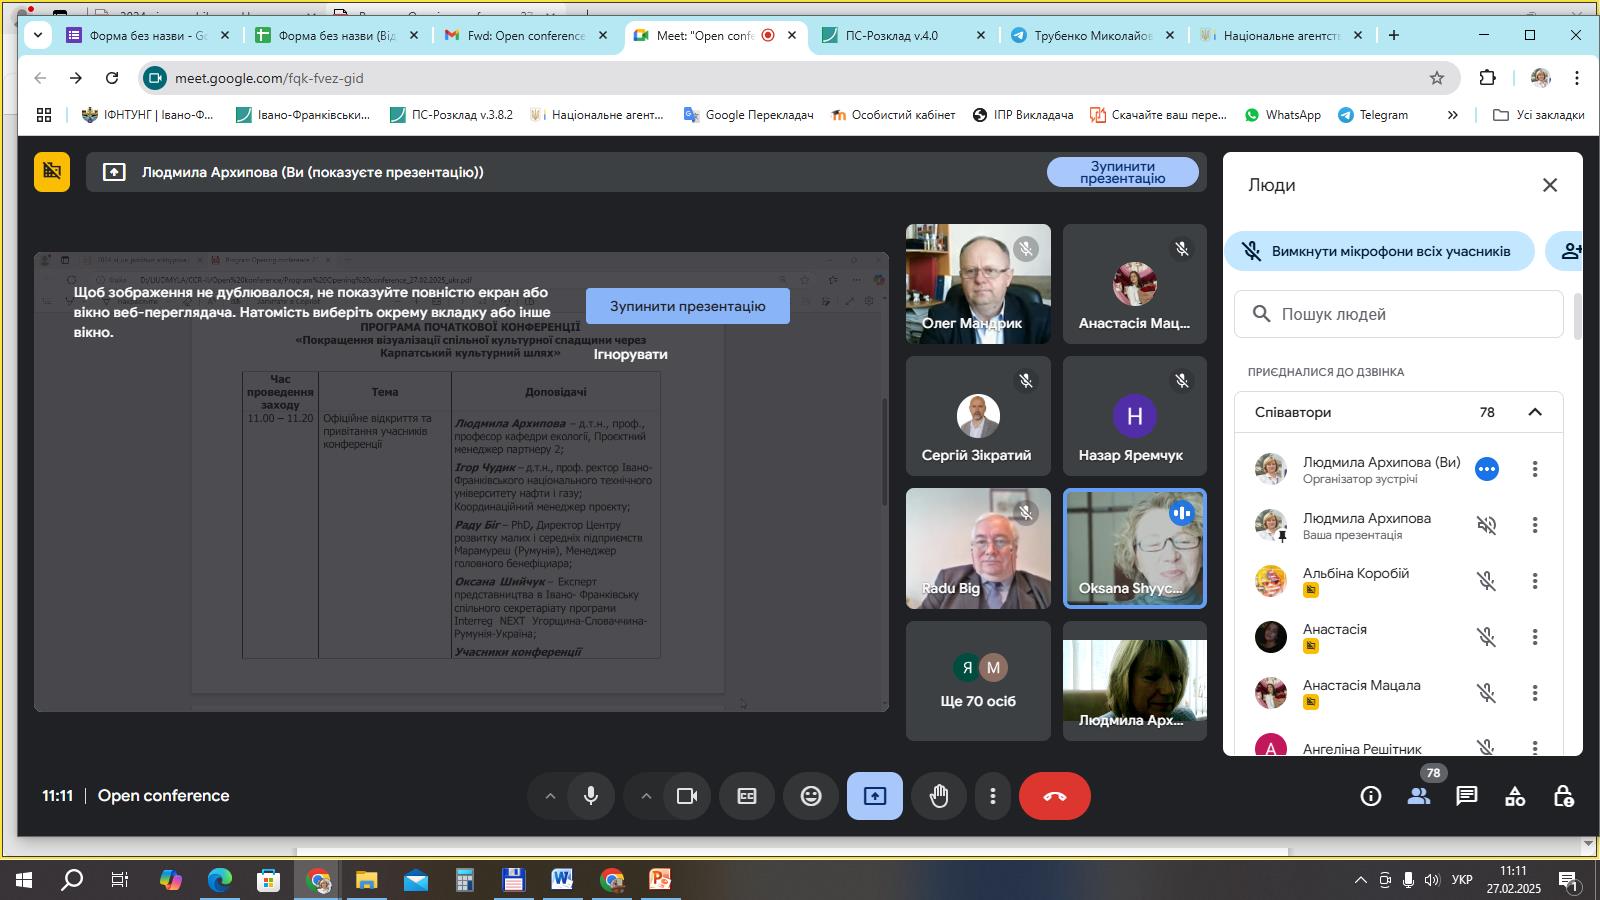The height and width of the screenshot is (900, 1600).
Task: Toggle closed captions button
Action: tap(747, 796)
